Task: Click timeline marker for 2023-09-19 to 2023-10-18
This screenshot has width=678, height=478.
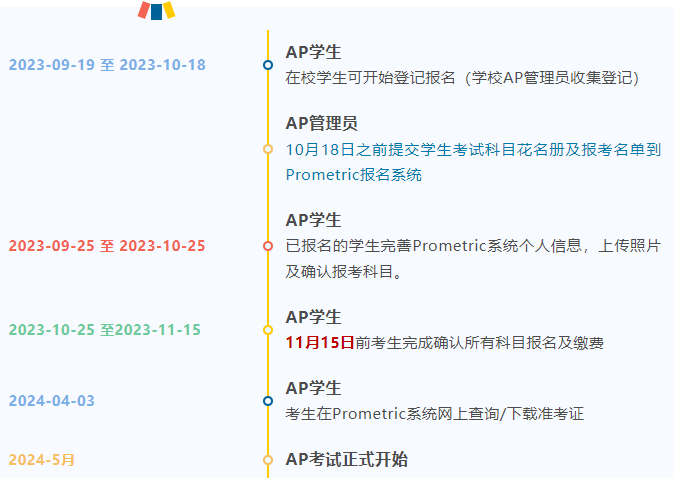Action: point(268,65)
